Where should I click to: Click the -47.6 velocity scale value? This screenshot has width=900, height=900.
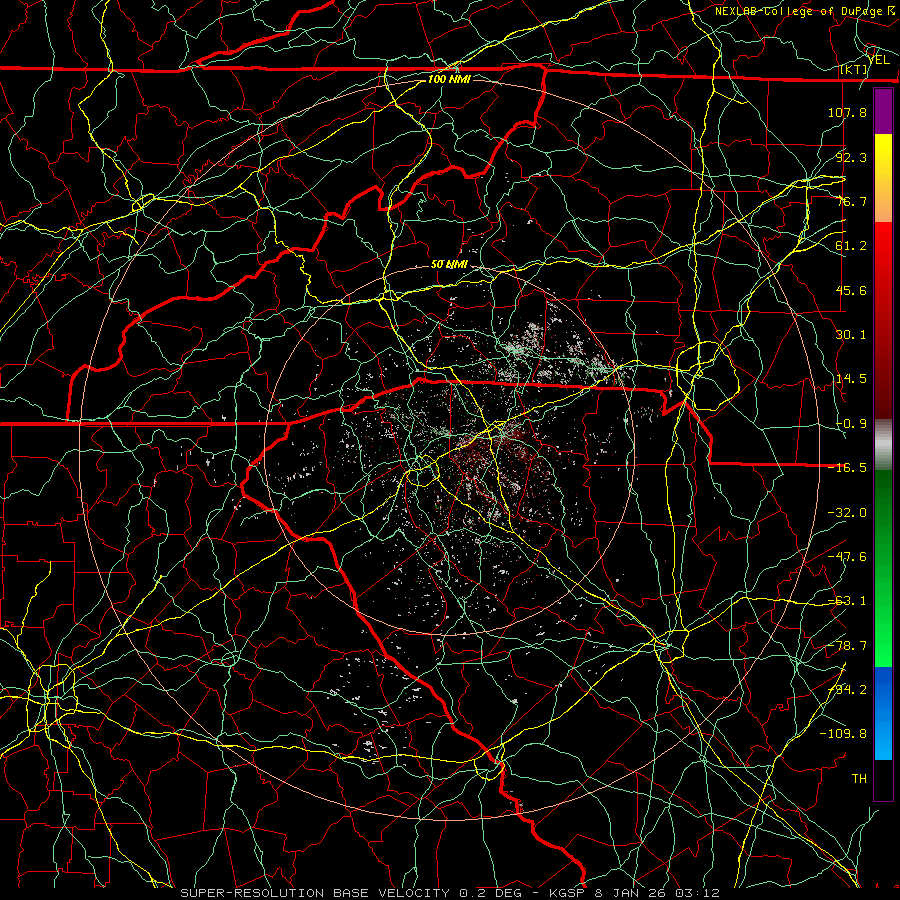(847, 557)
